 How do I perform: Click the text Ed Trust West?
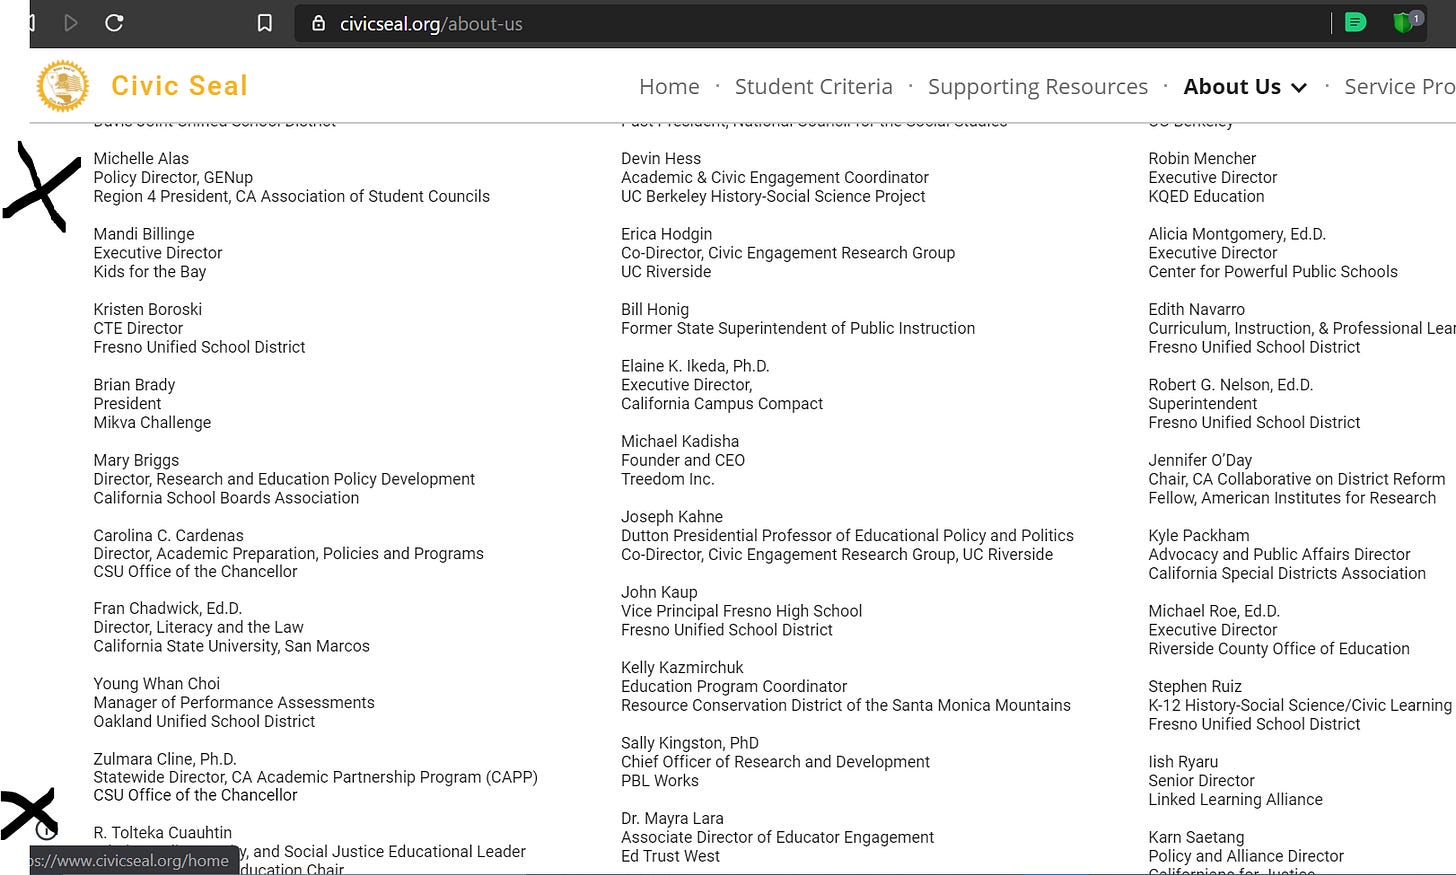click(x=670, y=856)
